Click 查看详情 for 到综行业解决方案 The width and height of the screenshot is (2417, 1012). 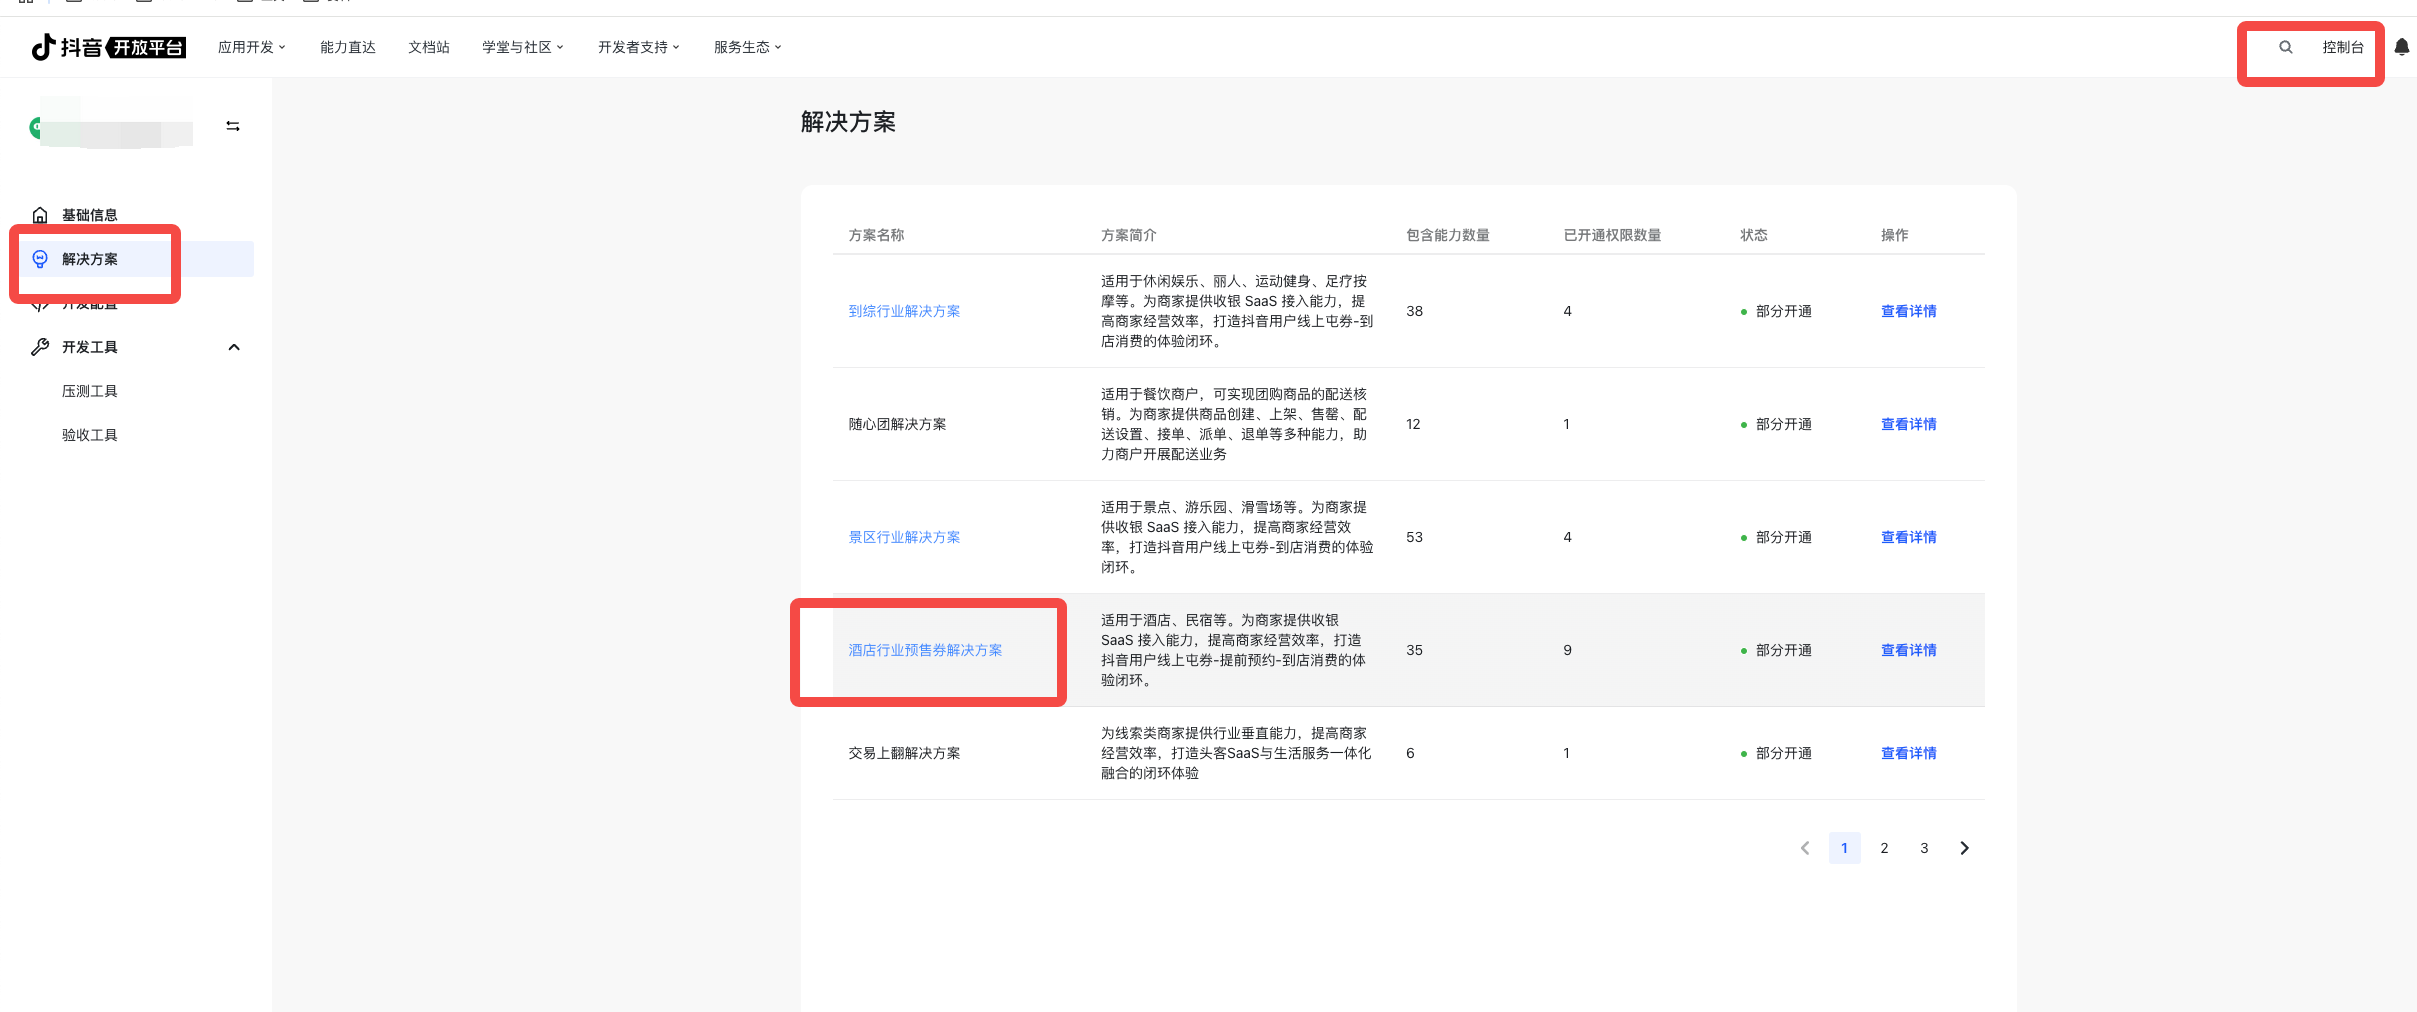(1908, 311)
